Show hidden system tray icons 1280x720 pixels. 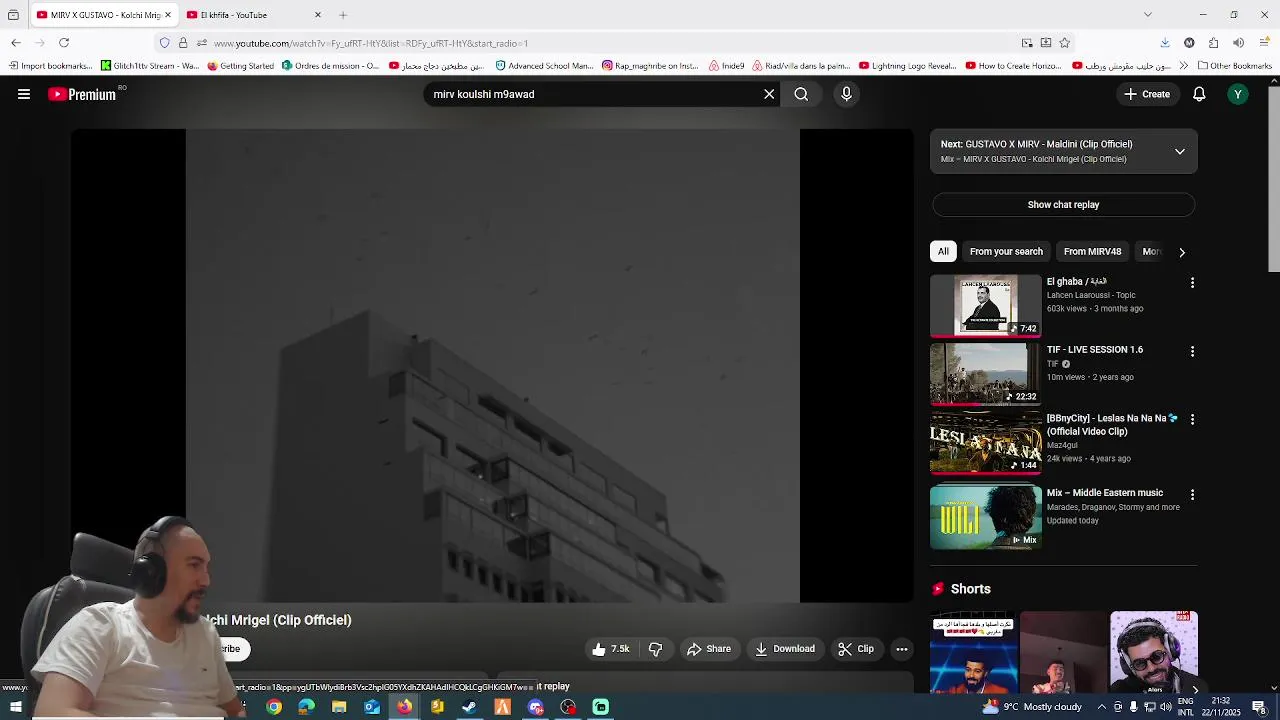tap(1102, 707)
